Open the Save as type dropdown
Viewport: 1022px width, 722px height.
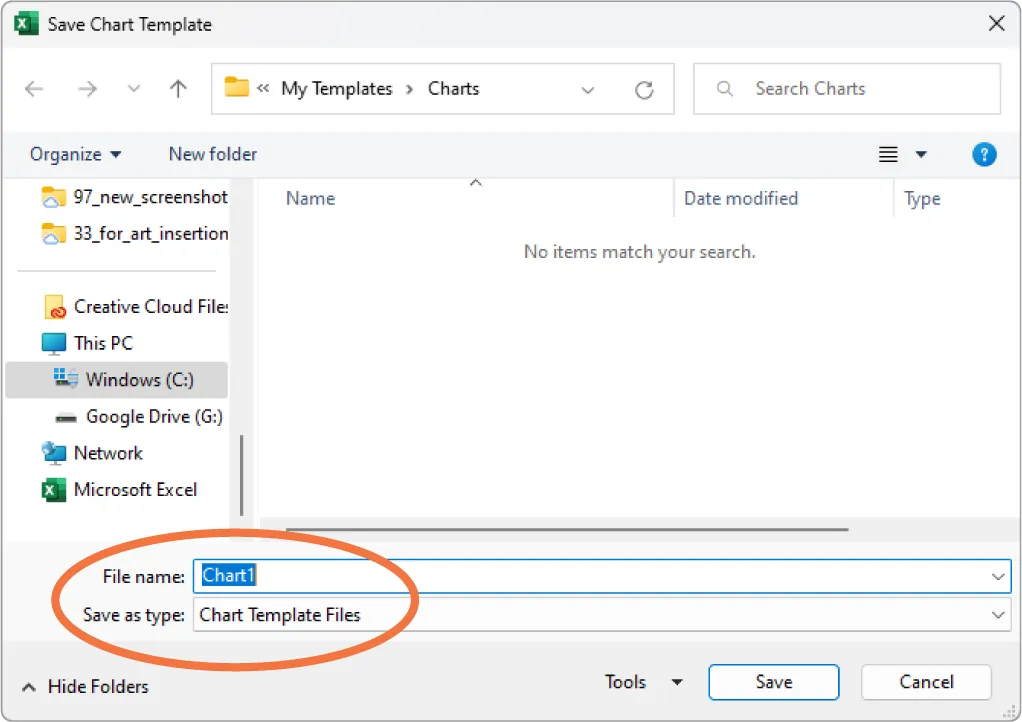996,615
